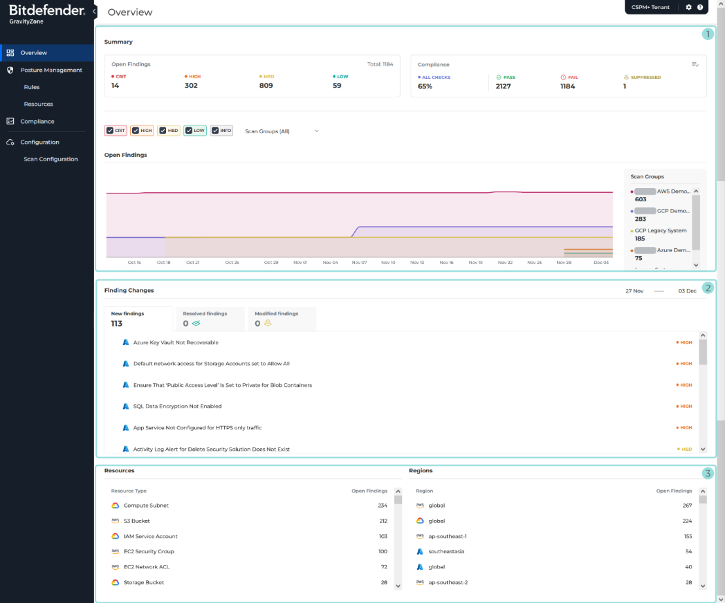
Task: Open the help question mark icon
Action: click(x=700, y=7)
